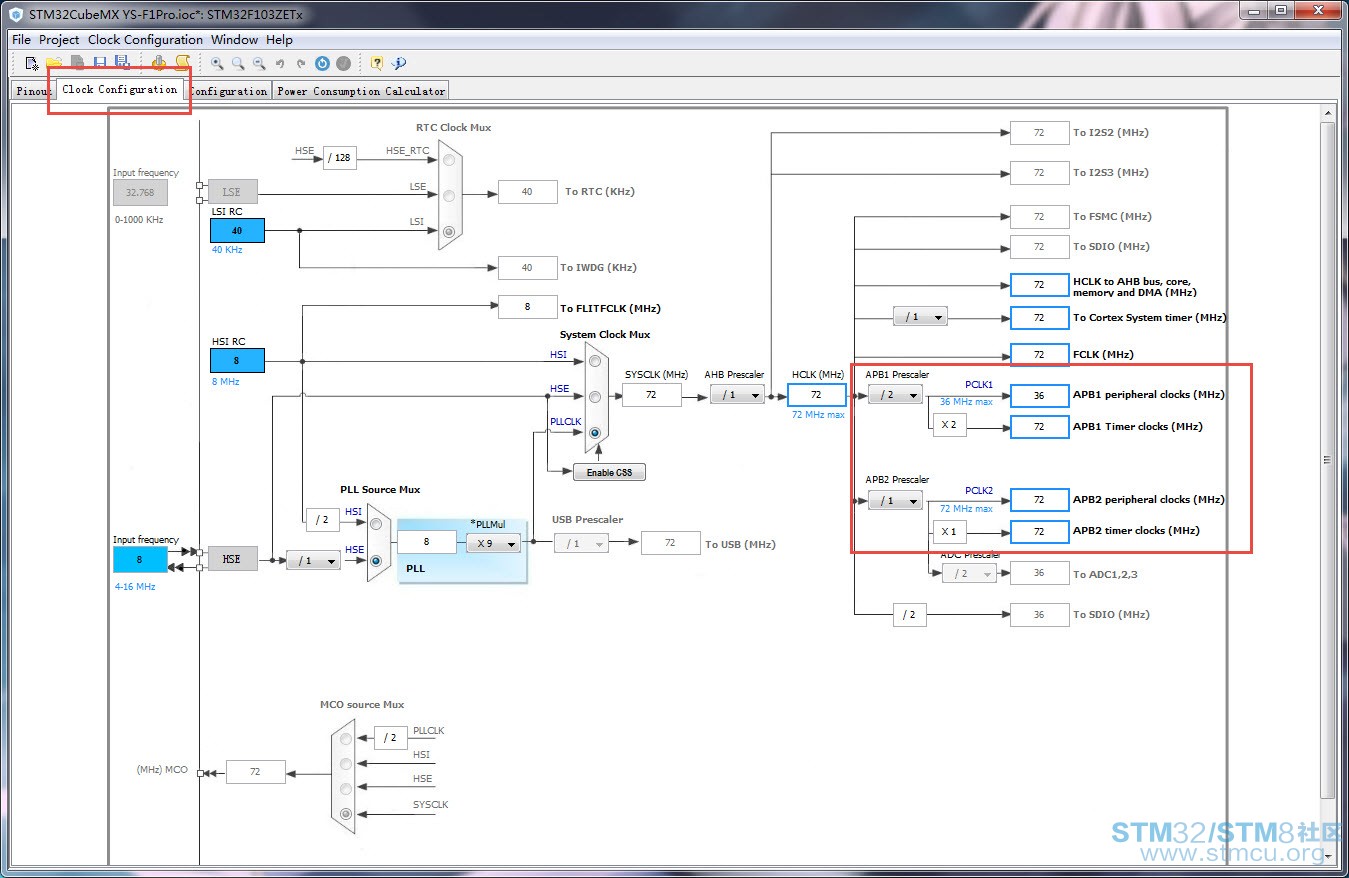Open the HSE /1 prescaler dropdown
Viewport: 1349px width, 878px height.
coord(313,560)
